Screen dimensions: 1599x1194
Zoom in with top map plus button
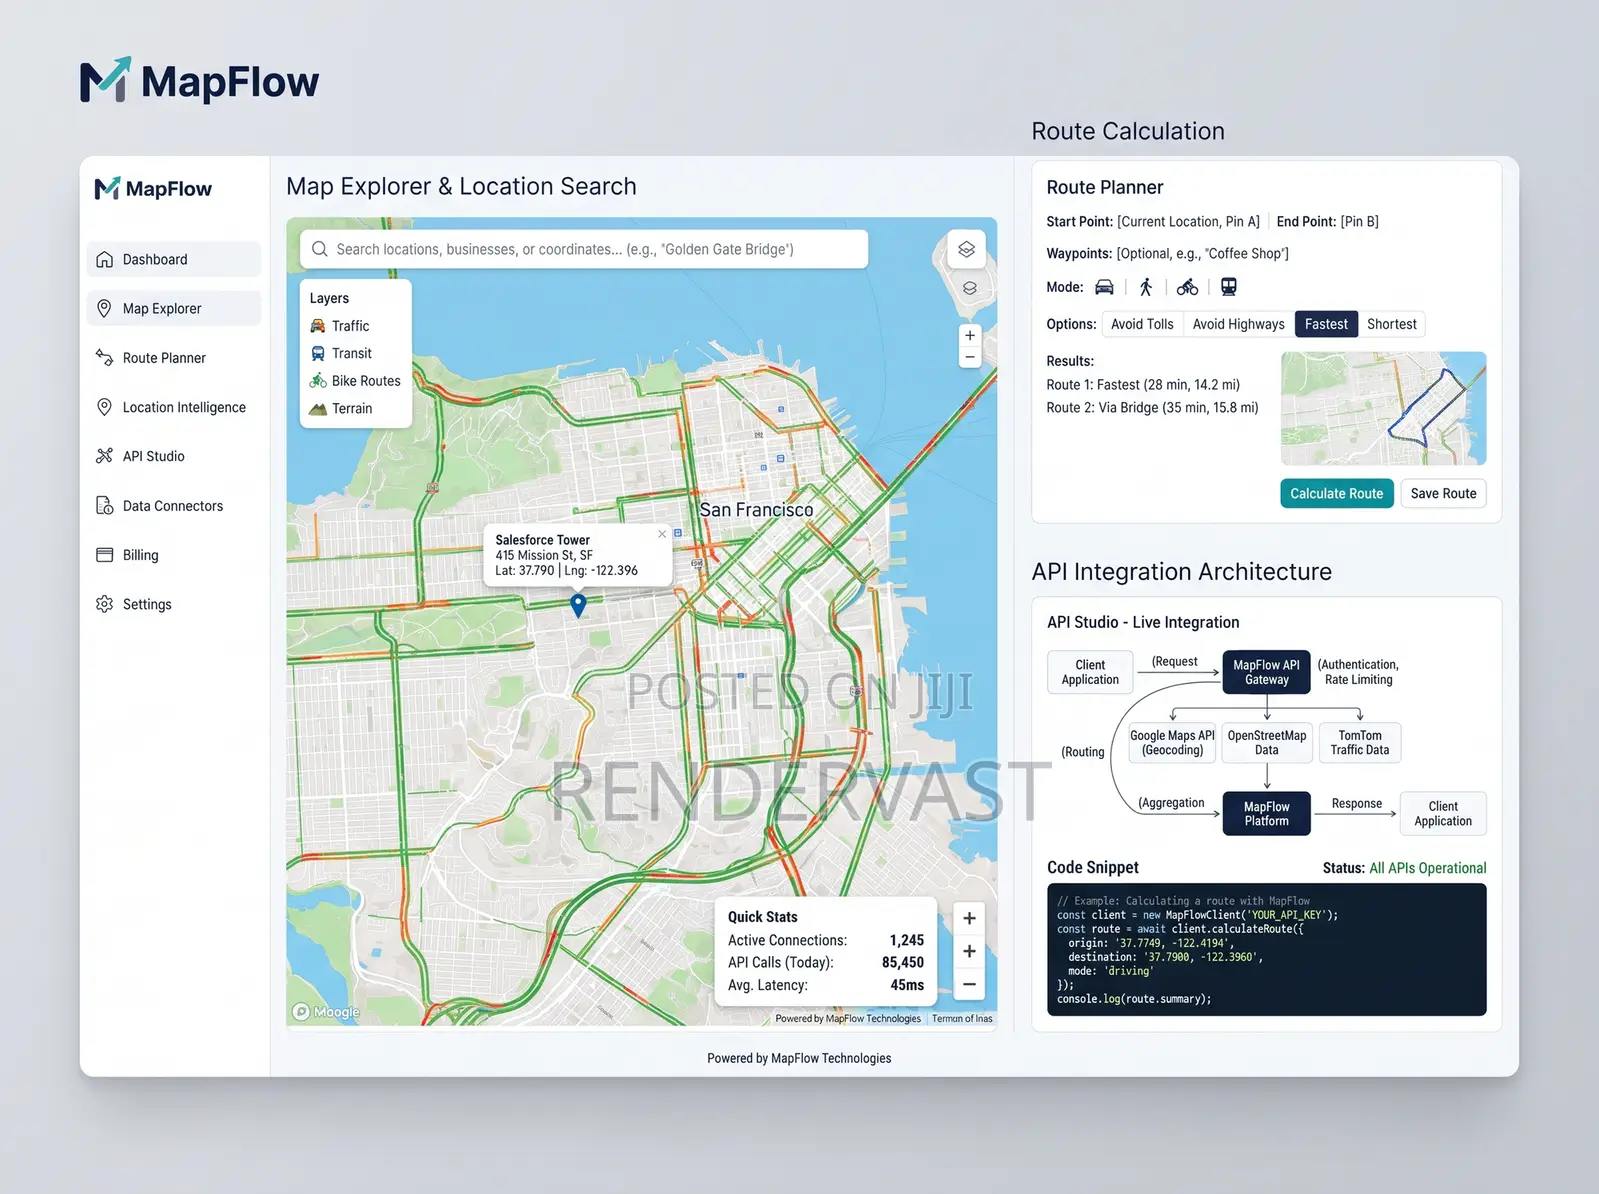969,335
